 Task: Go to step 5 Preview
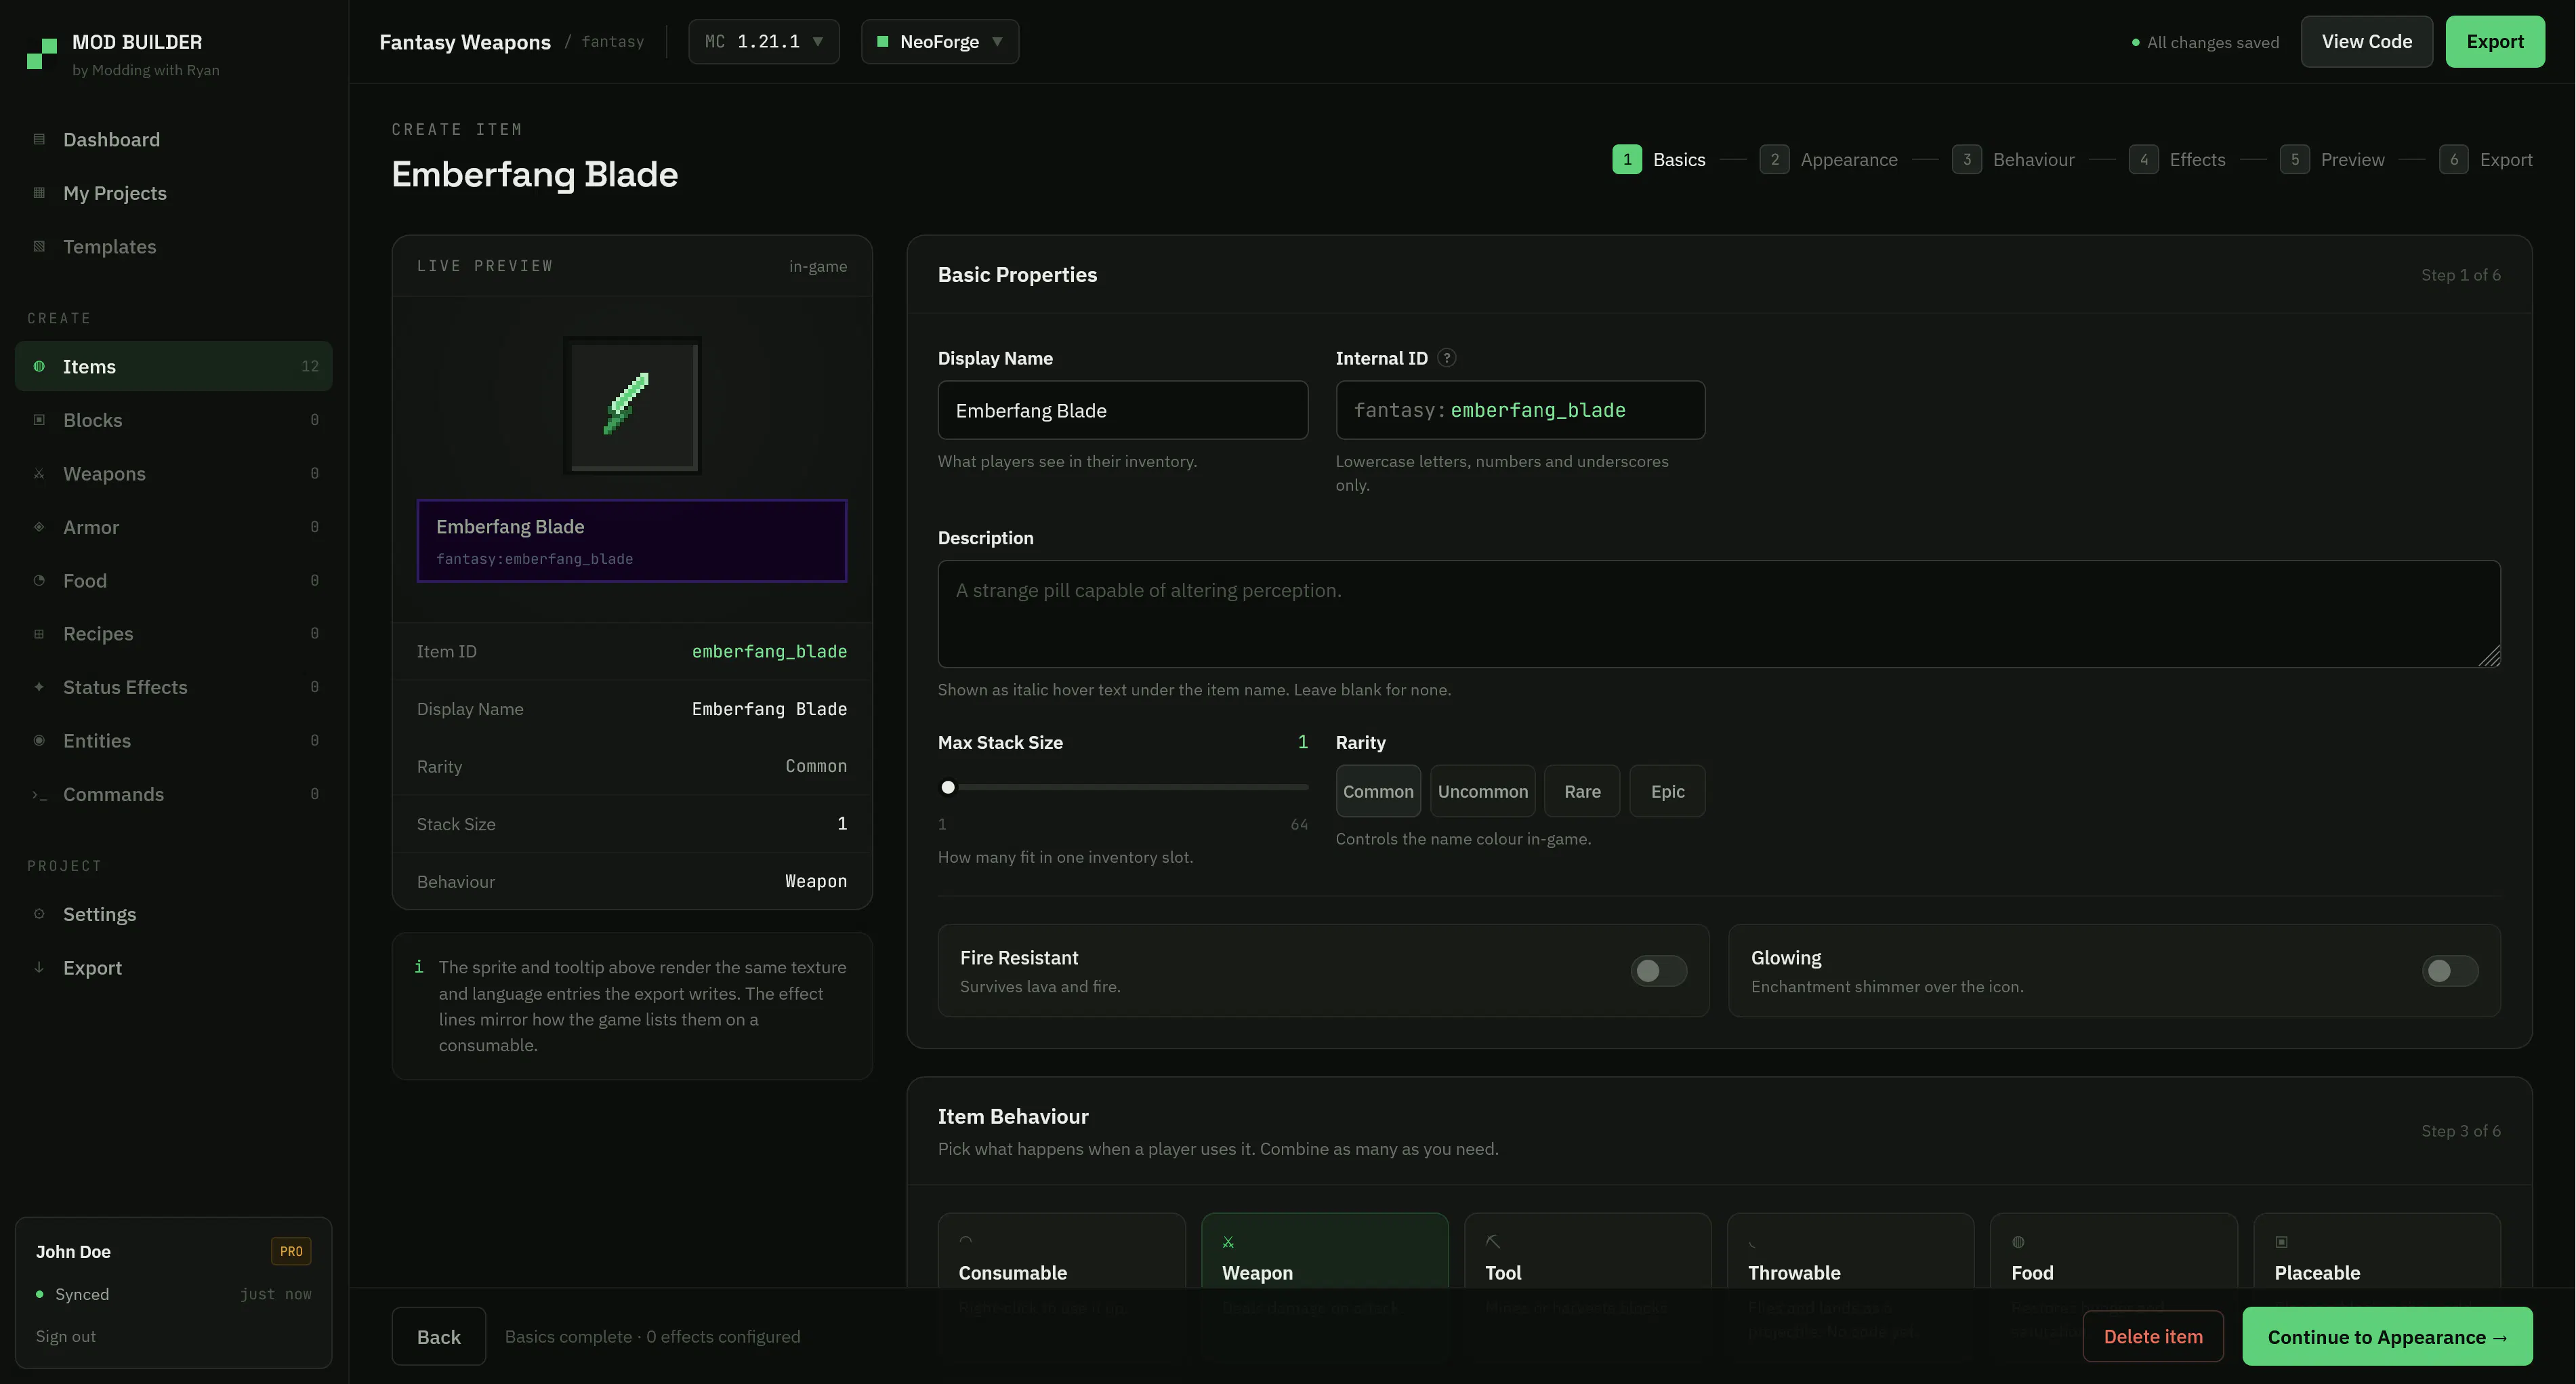coord(2332,159)
